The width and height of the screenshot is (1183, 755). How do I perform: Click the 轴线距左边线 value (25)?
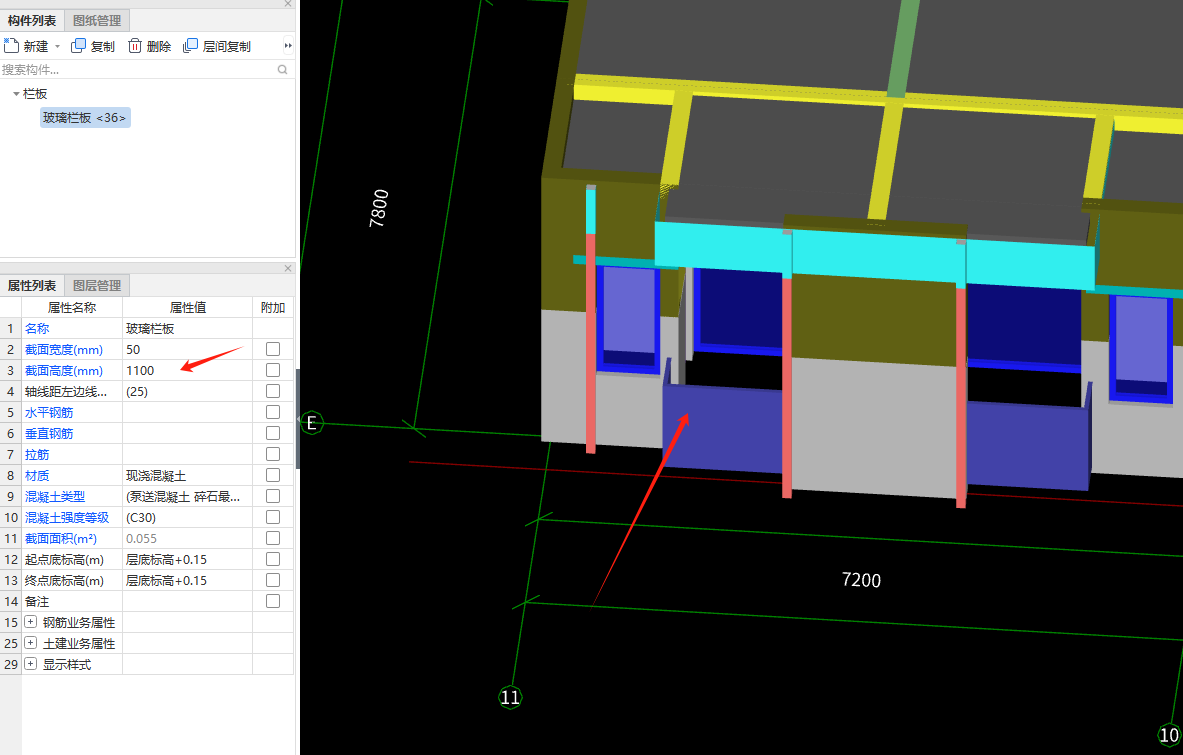(x=137, y=392)
